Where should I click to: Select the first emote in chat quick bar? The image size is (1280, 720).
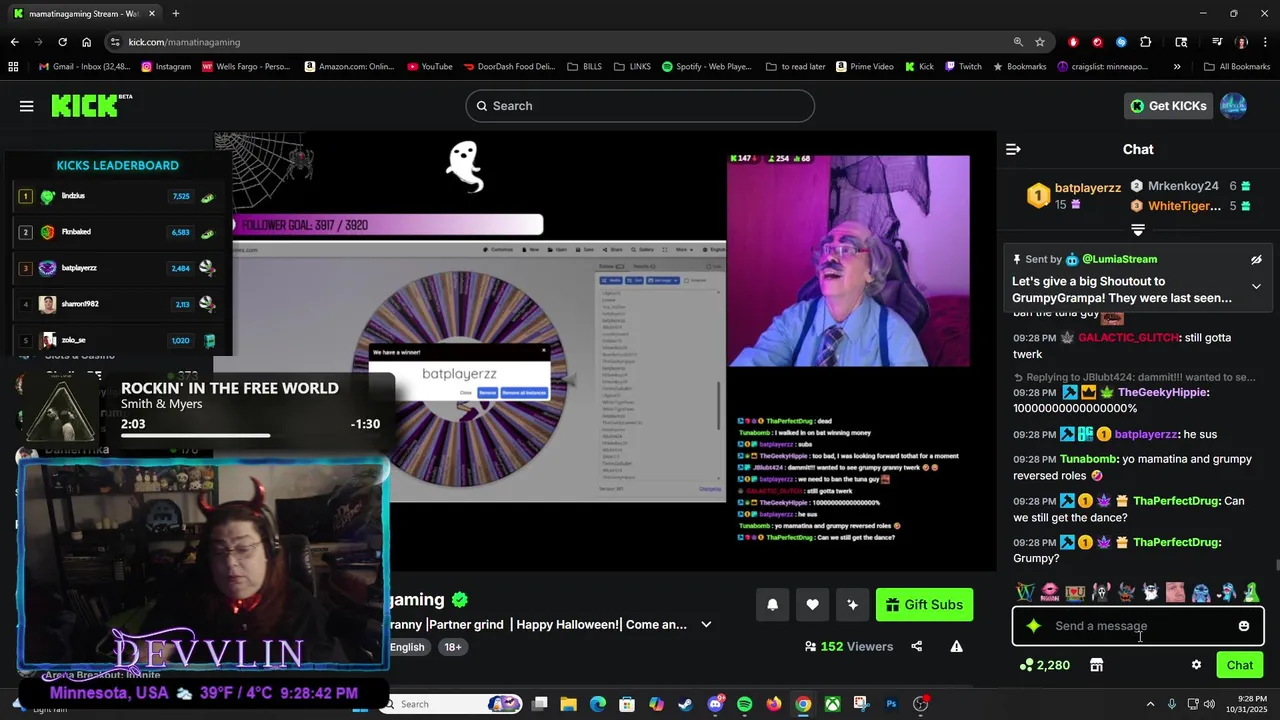tap(1025, 592)
